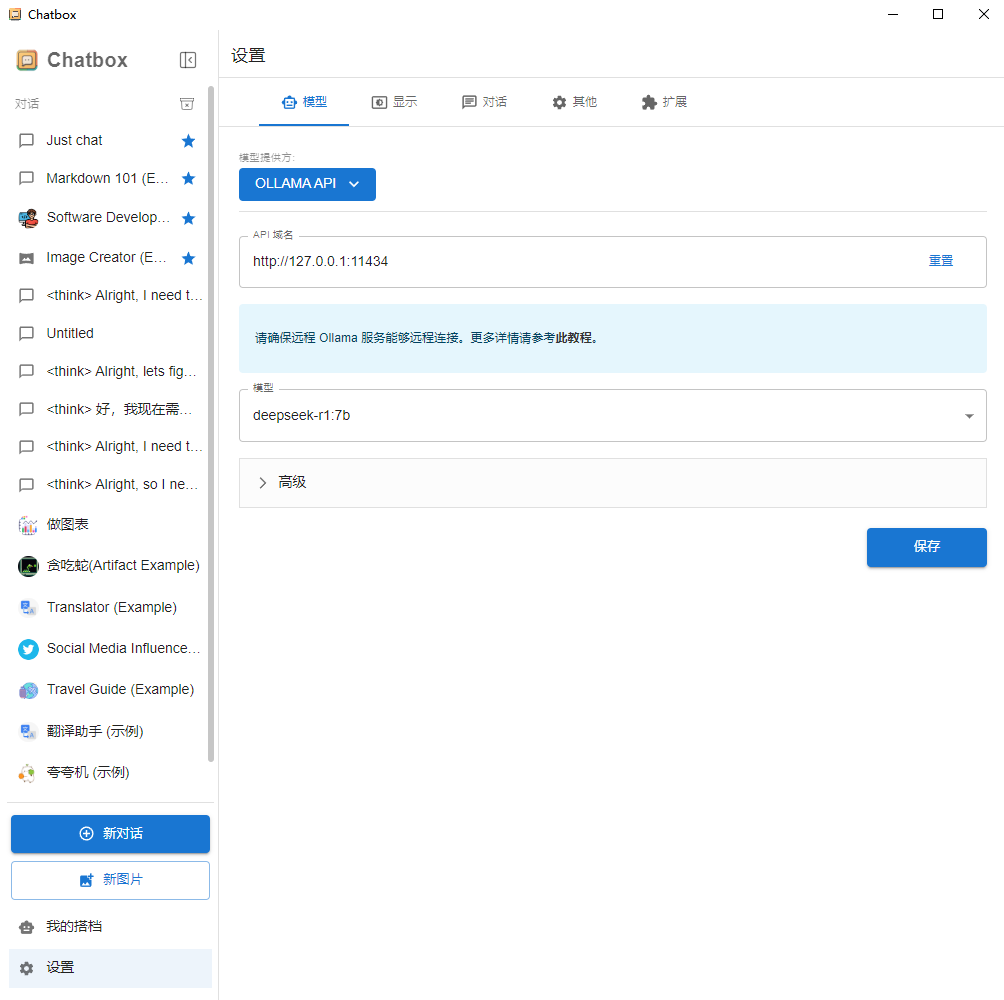Open 我的搭档 my copilots
This screenshot has width=1004, height=1000.
110,927
